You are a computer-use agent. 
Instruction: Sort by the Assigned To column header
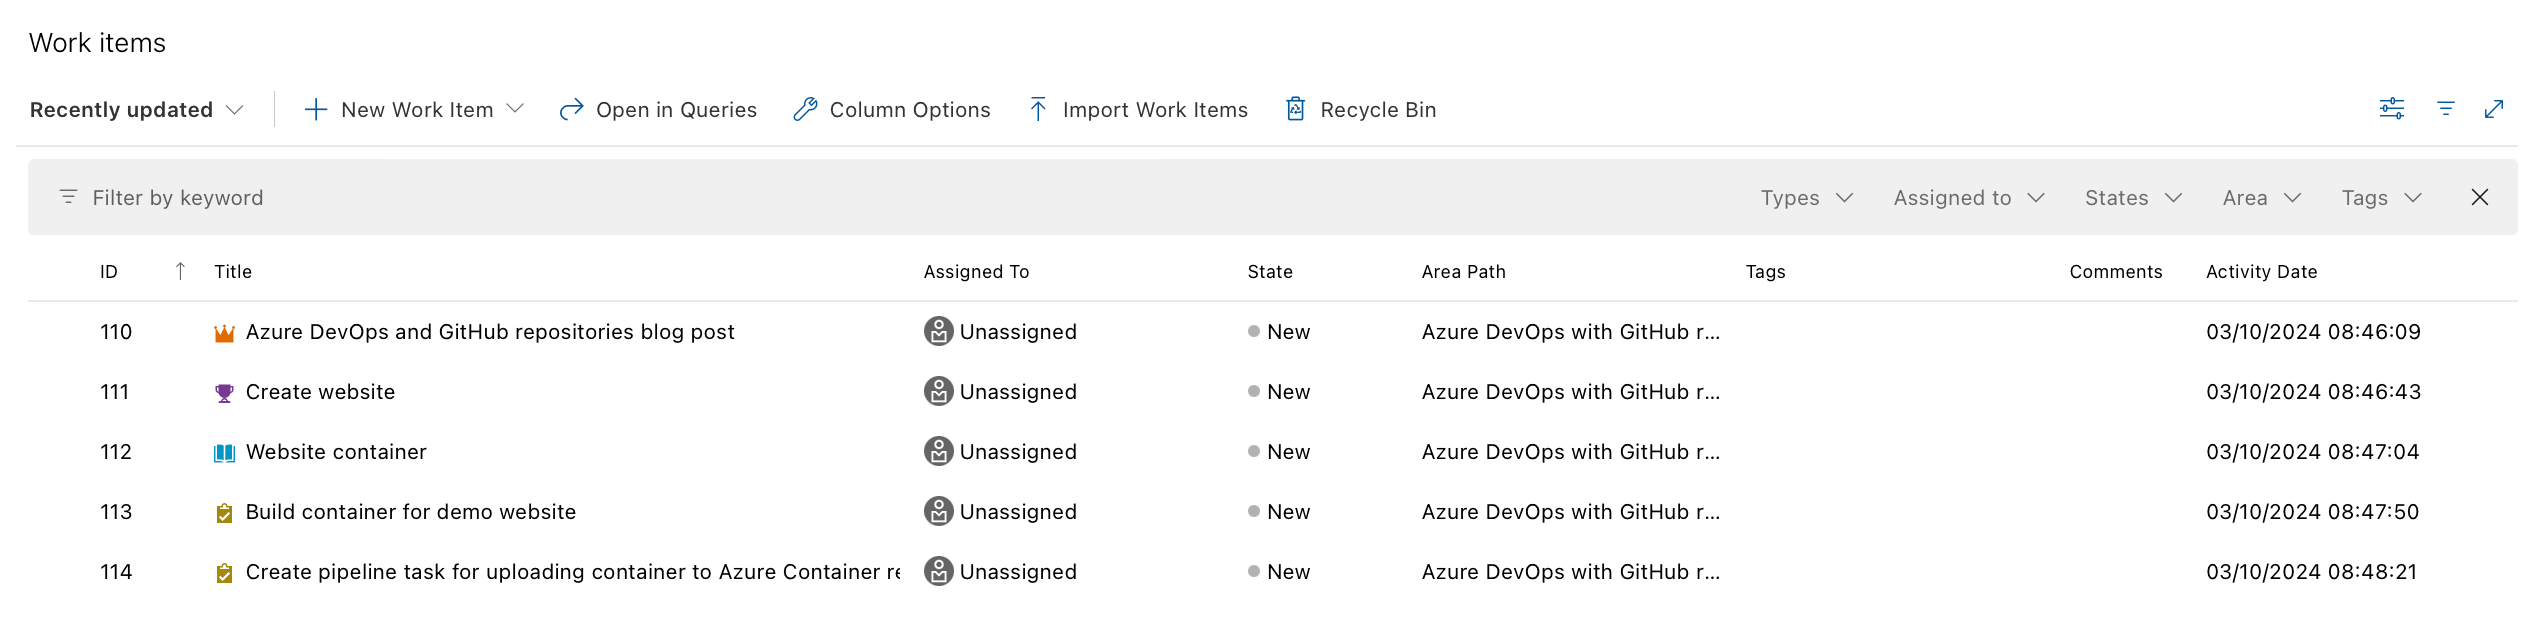976,272
